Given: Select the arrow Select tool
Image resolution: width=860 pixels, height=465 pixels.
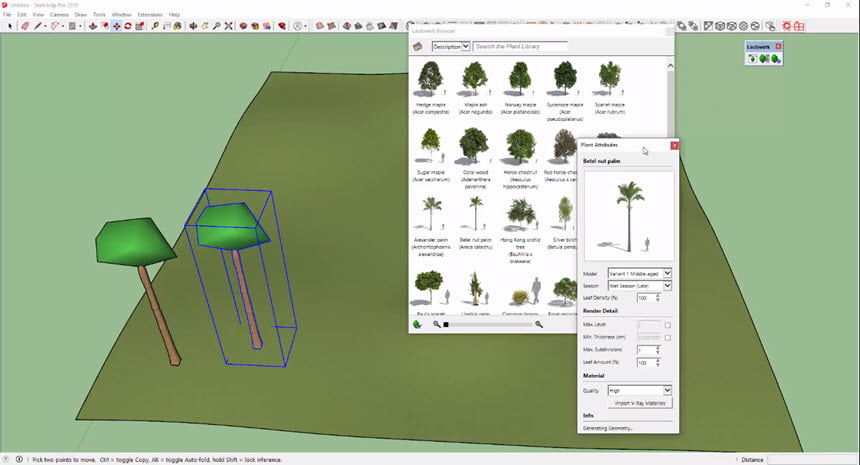Looking at the screenshot, I should click(10, 26).
